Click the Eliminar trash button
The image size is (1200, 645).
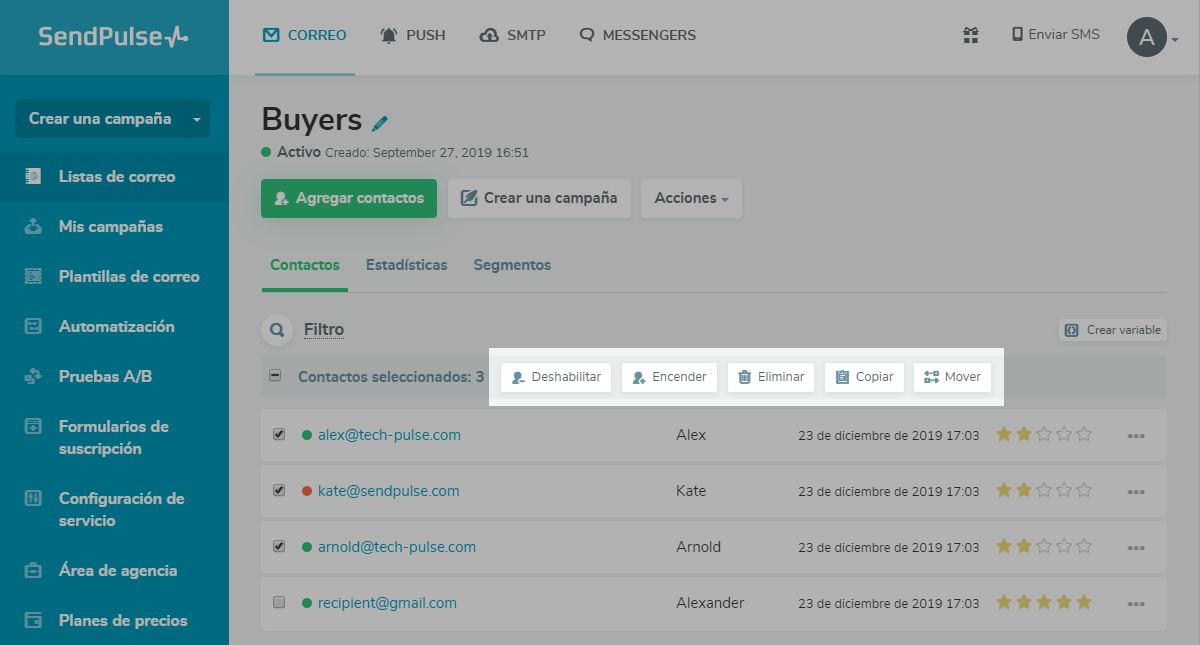pos(770,377)
